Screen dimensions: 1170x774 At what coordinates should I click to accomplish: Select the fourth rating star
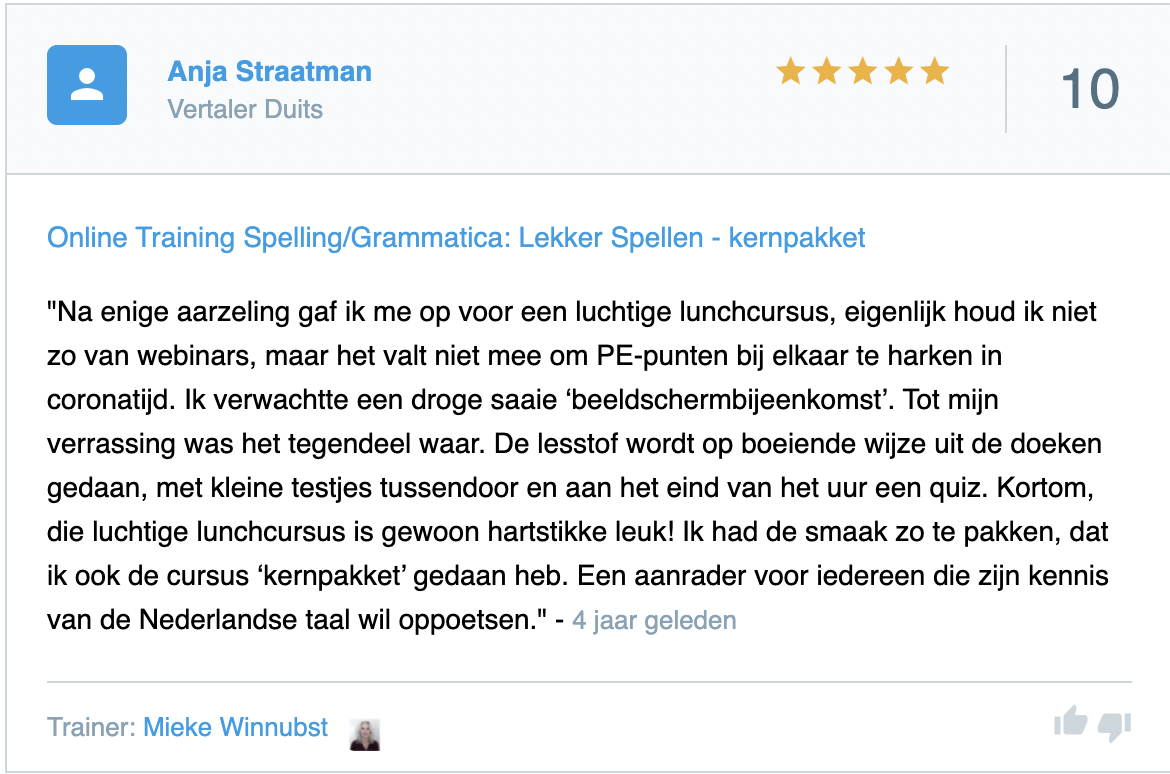(898, 70)
